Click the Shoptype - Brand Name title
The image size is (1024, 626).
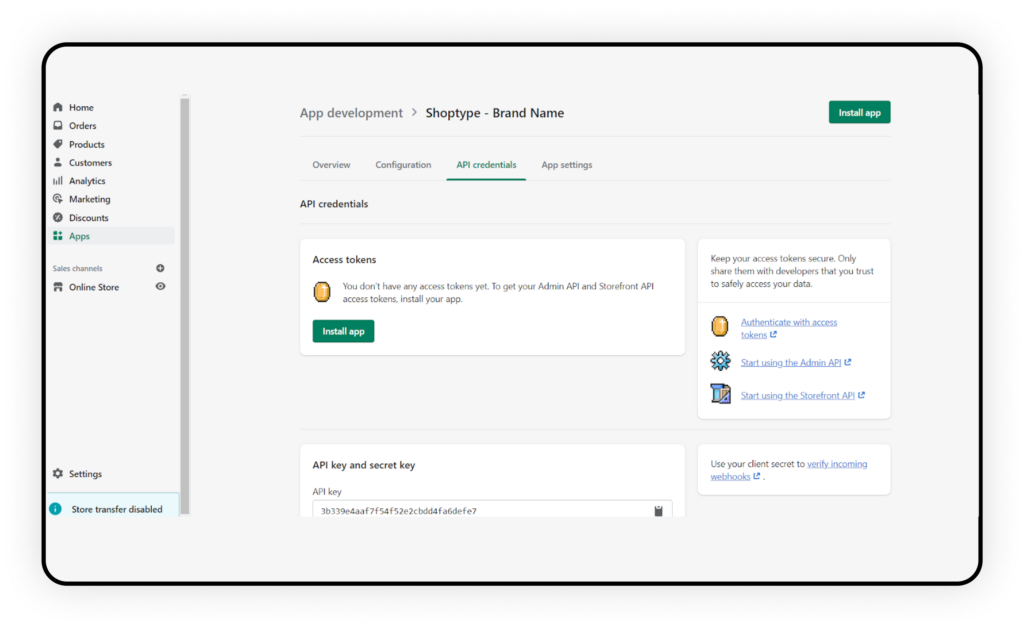494,112
